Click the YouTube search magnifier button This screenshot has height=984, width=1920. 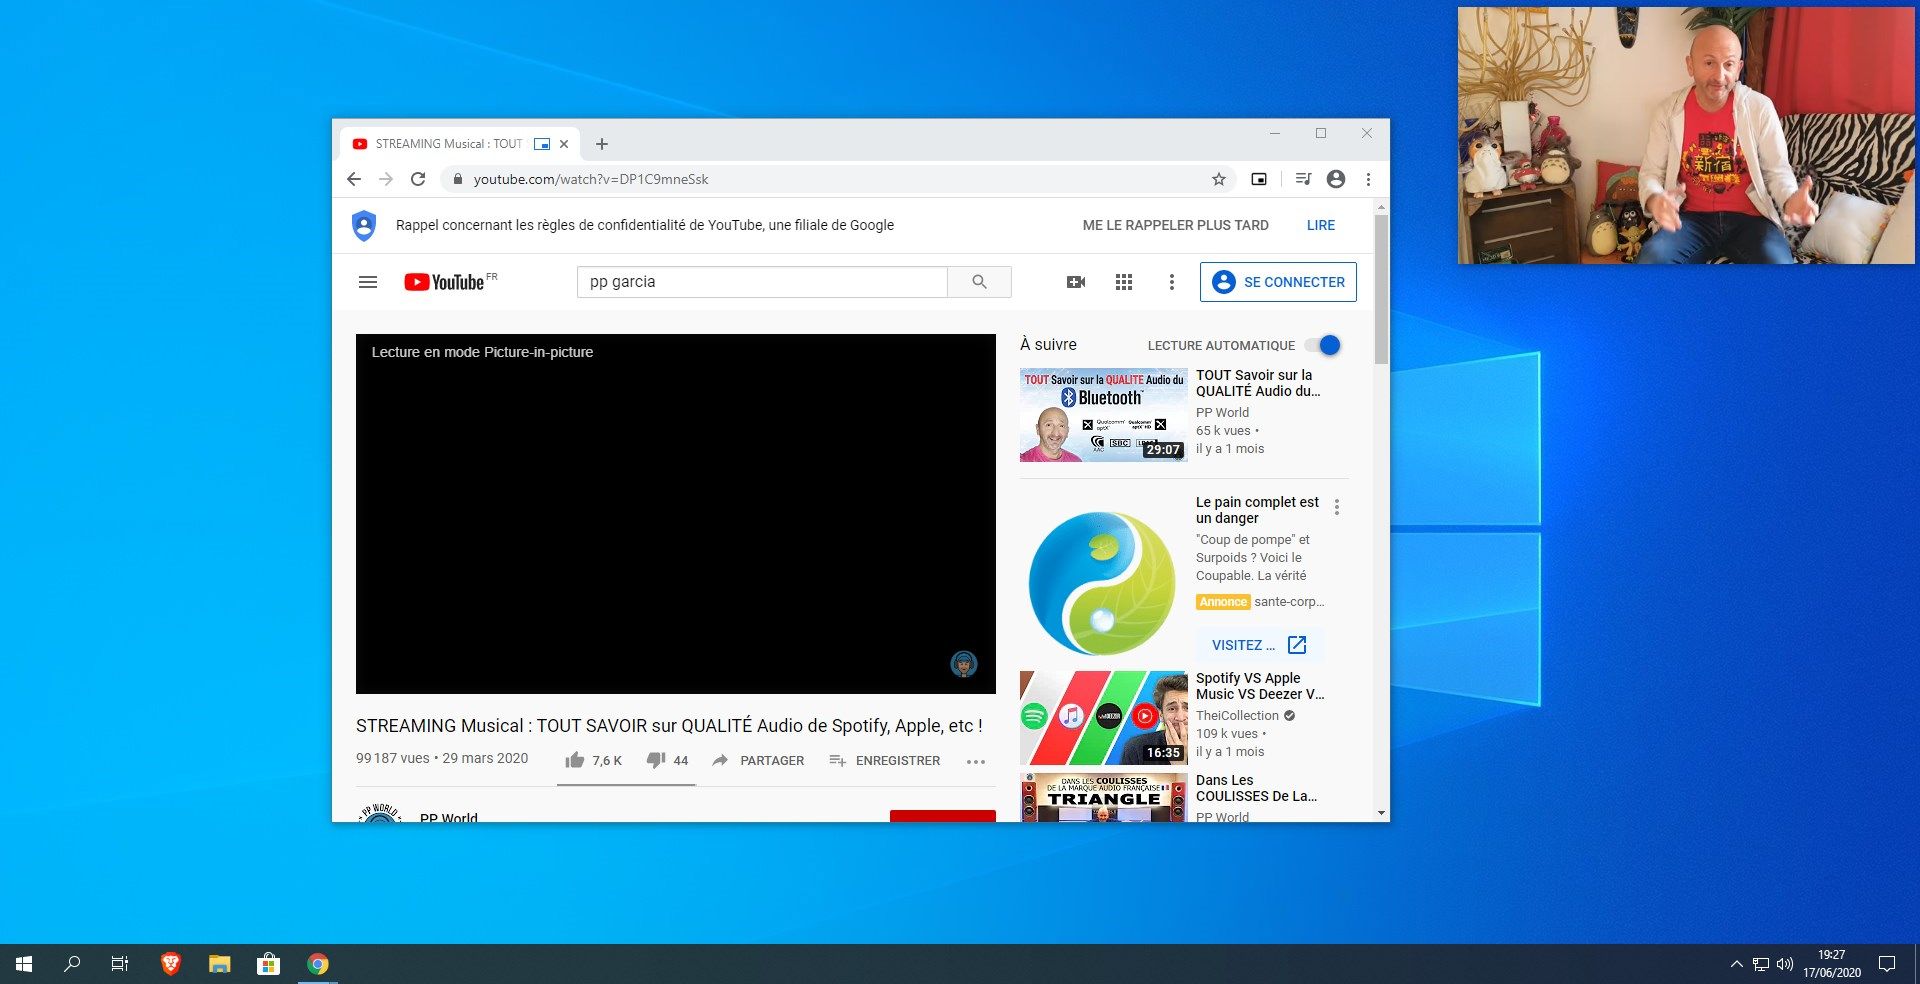tap(979, 282)
